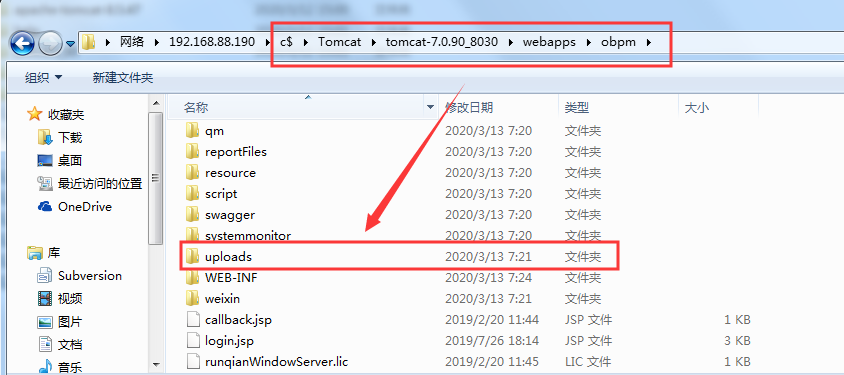Screen dimensions: 844x375
Task: Click the login.jsp file icon
Action: tap(193, 340)
